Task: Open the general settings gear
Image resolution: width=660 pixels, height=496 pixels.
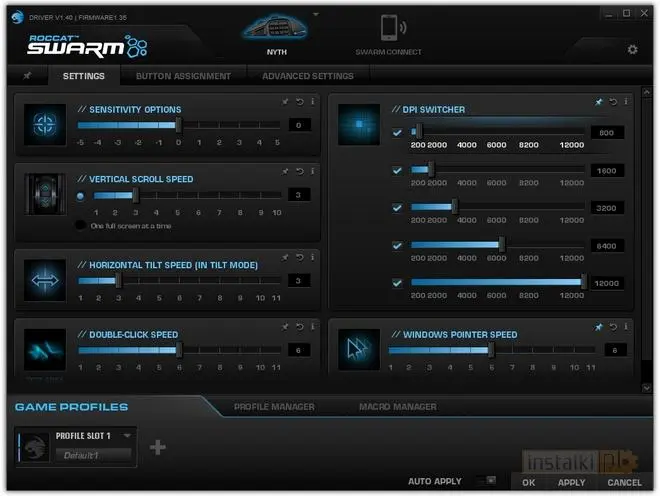Action: point(632,49)
